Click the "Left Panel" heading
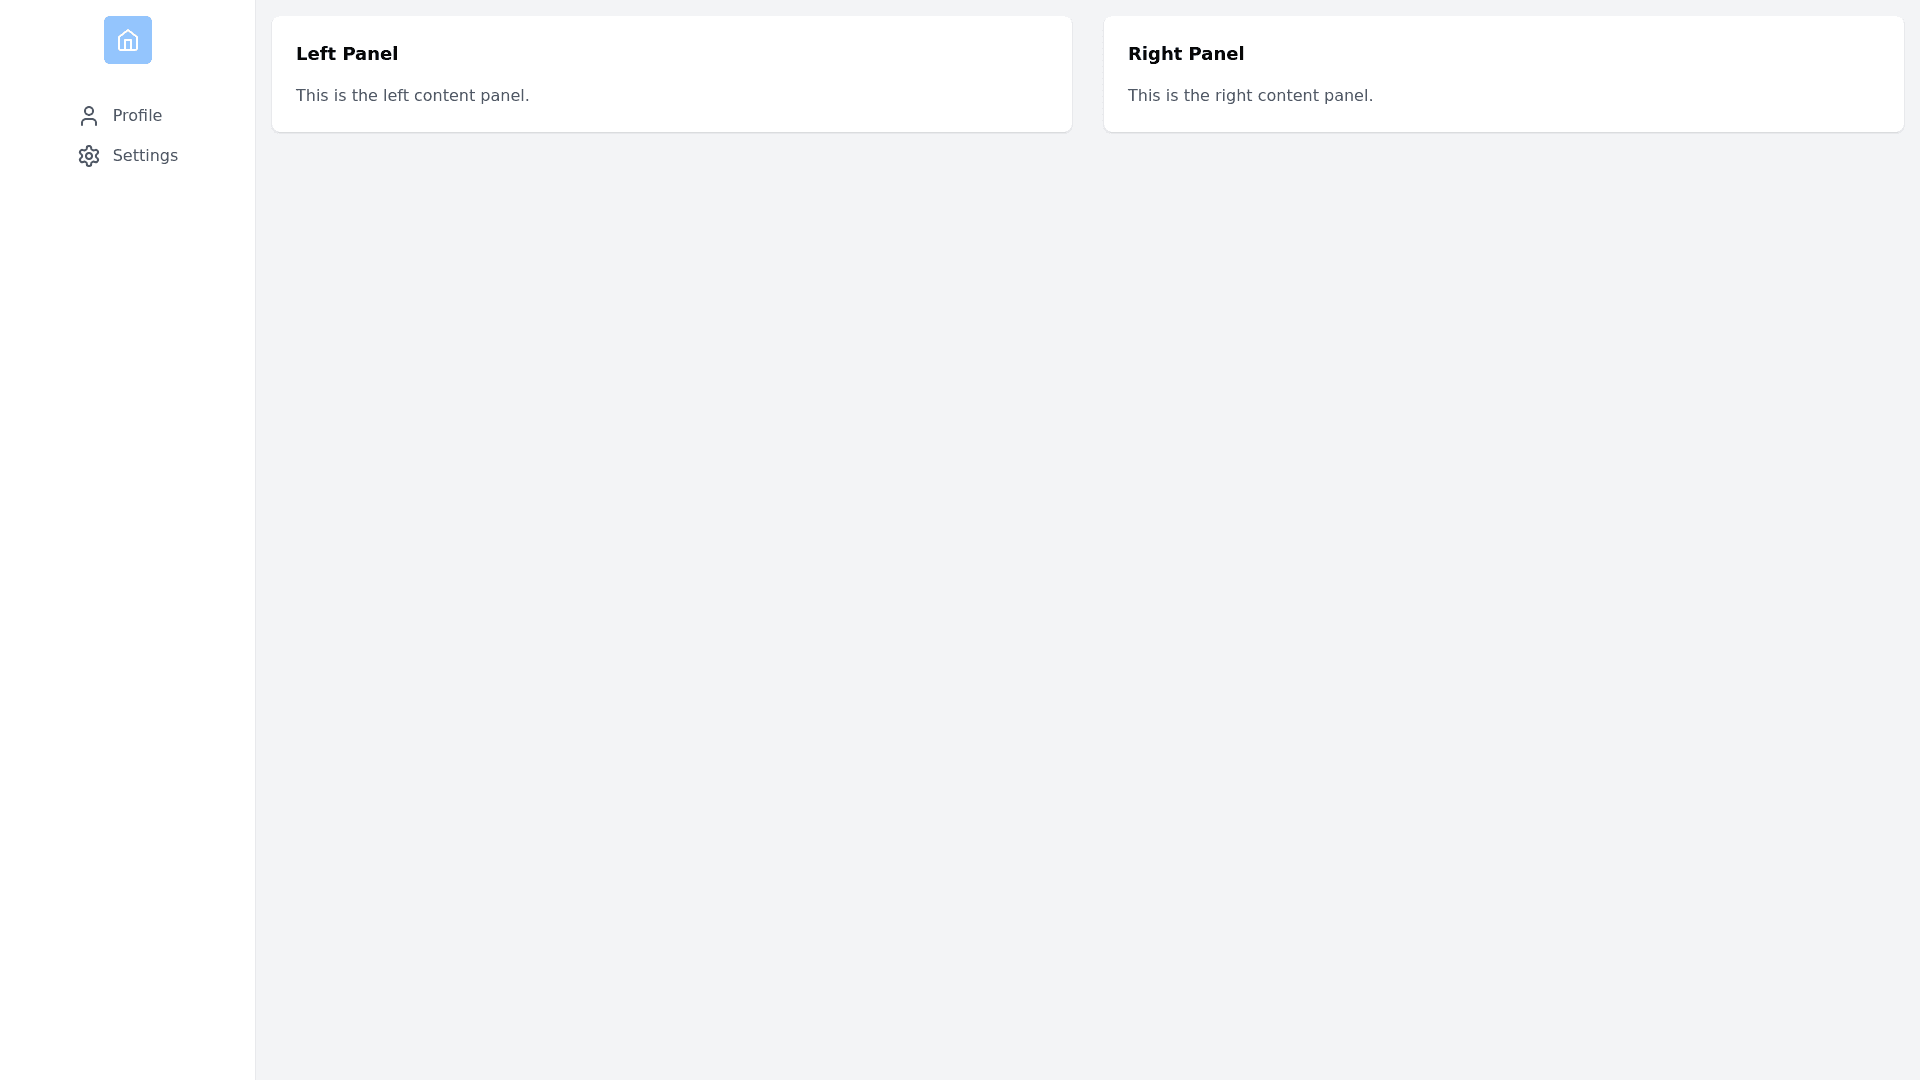 (x=346, y=54)
